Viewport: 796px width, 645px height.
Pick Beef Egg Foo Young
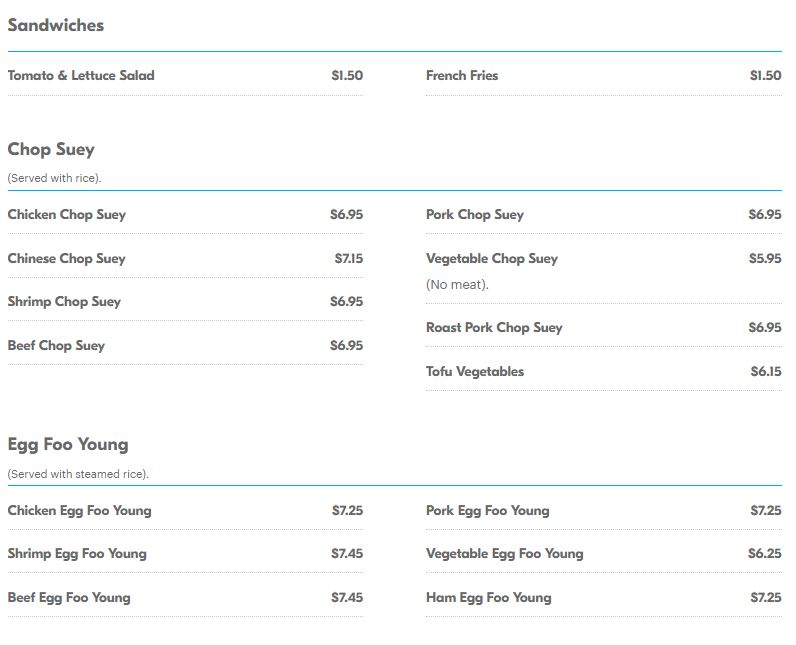69,598
